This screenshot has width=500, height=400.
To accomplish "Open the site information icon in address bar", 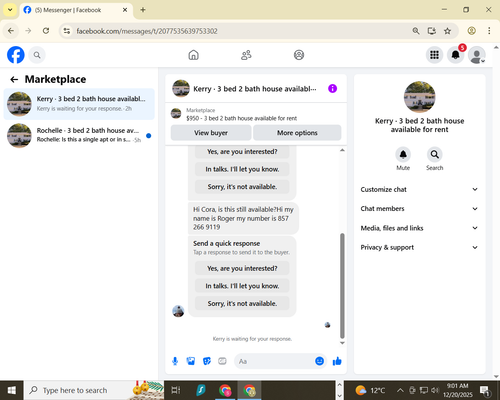I will (x=67, y=31).
